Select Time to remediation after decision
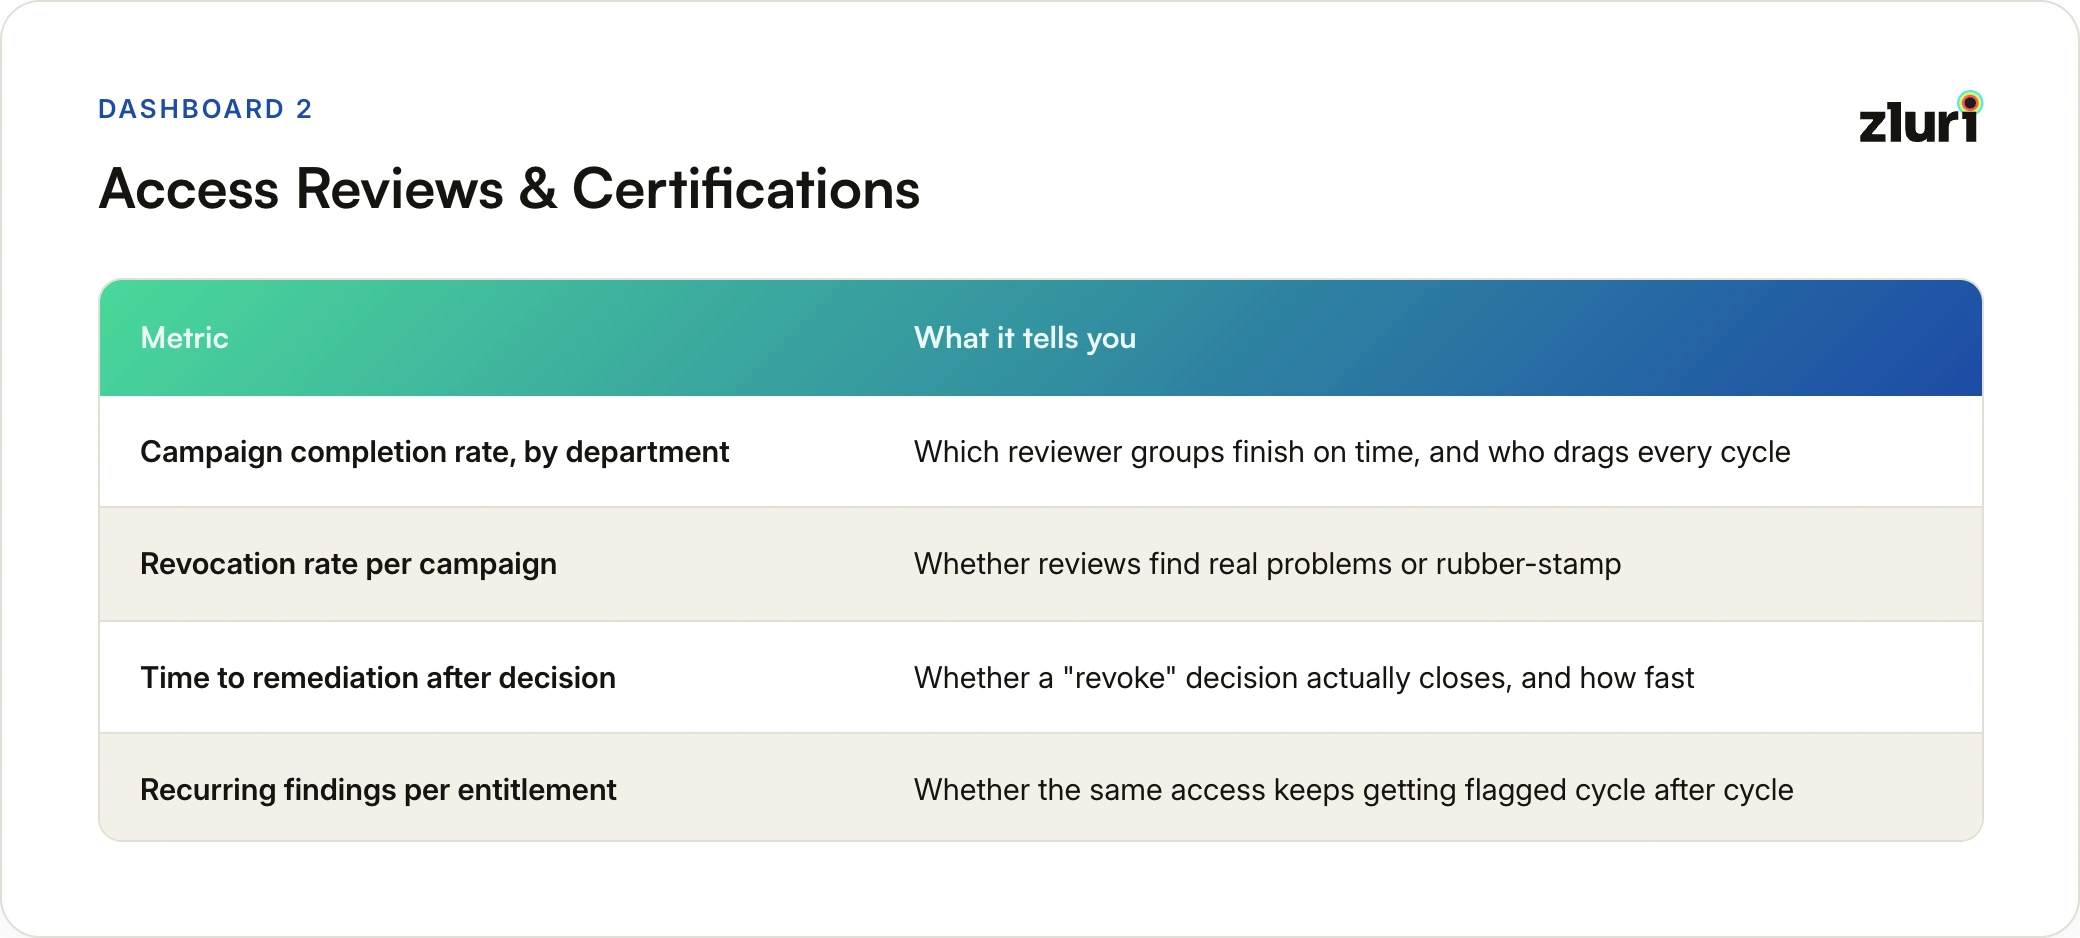Screen dimensions: 2080x938 378,678
